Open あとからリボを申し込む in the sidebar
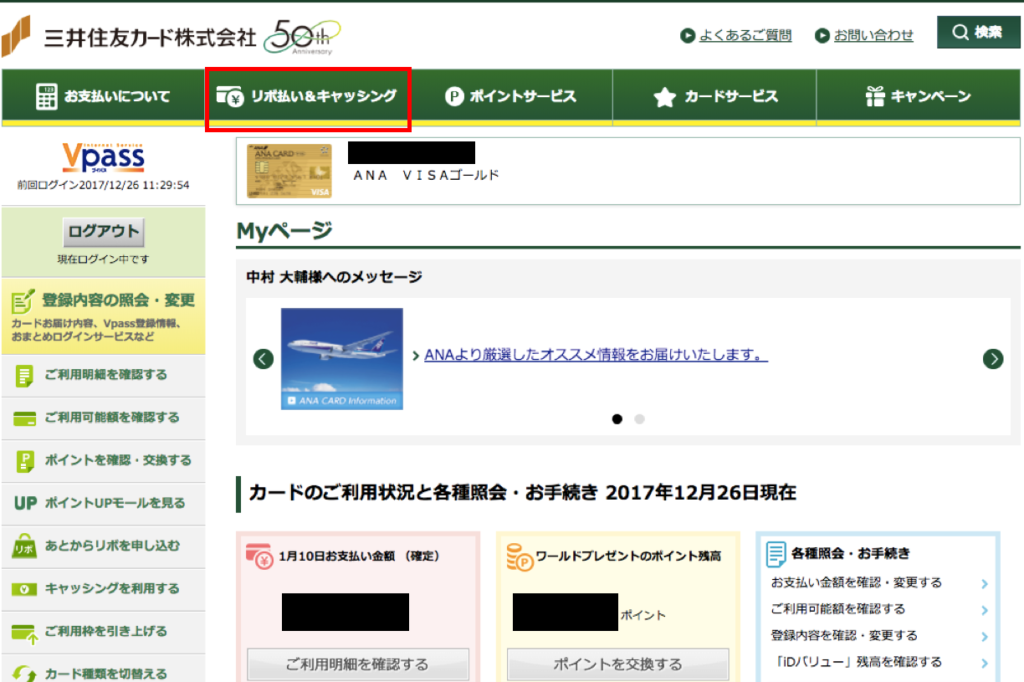The width and height of the screenshot is (1024, 682). tap(103, 546)
